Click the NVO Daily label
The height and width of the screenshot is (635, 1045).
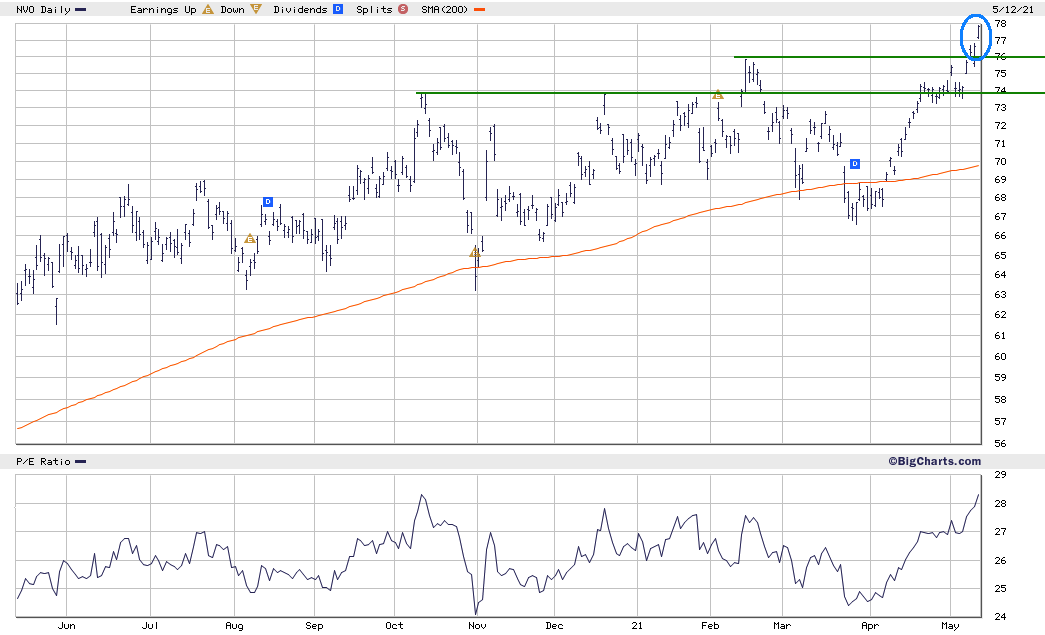point(43,9)
